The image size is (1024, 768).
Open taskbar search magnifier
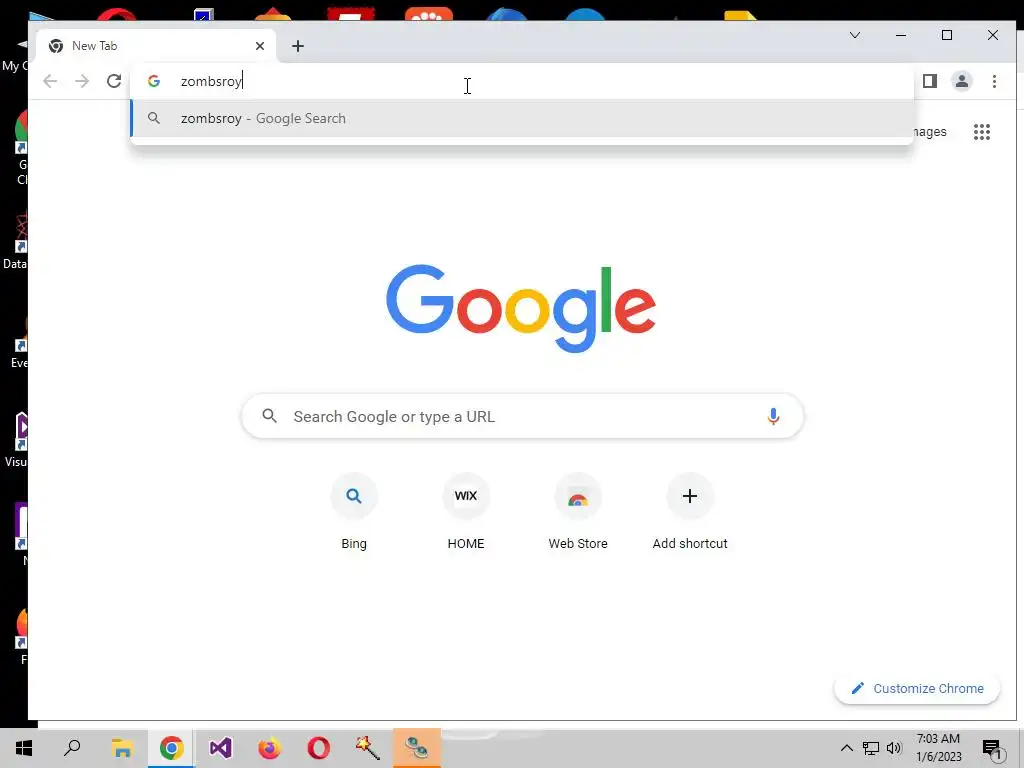coord(72,748)
